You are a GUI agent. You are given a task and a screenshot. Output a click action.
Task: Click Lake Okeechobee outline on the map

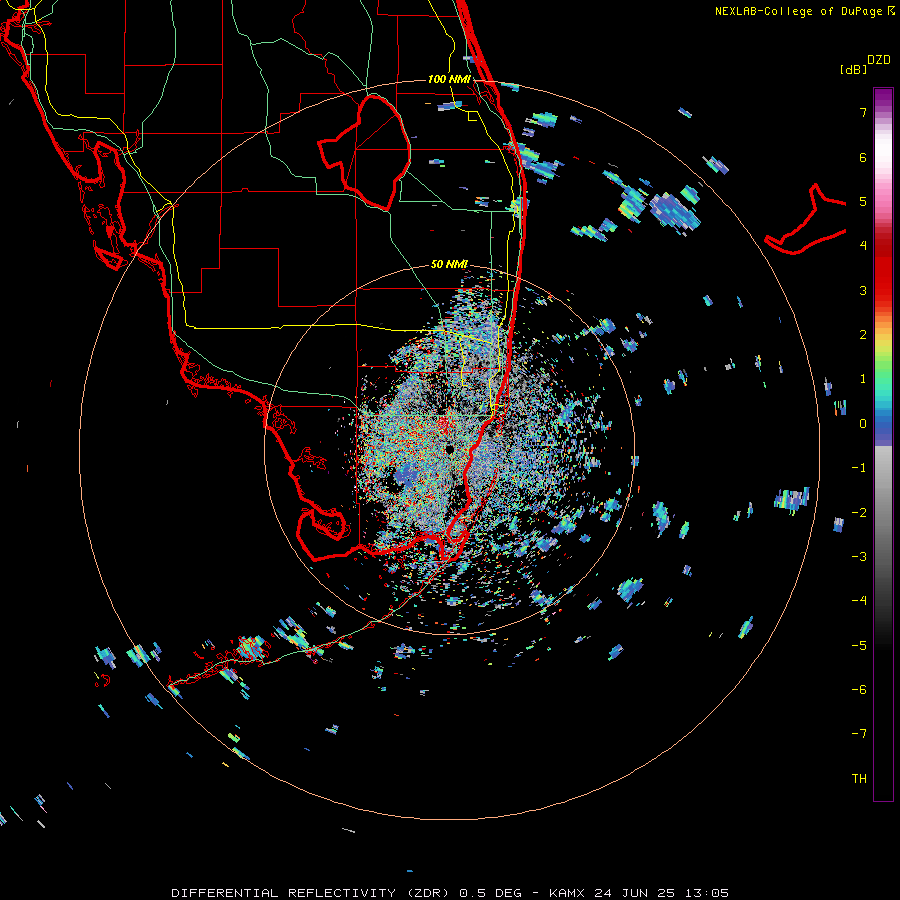[364, 153]
